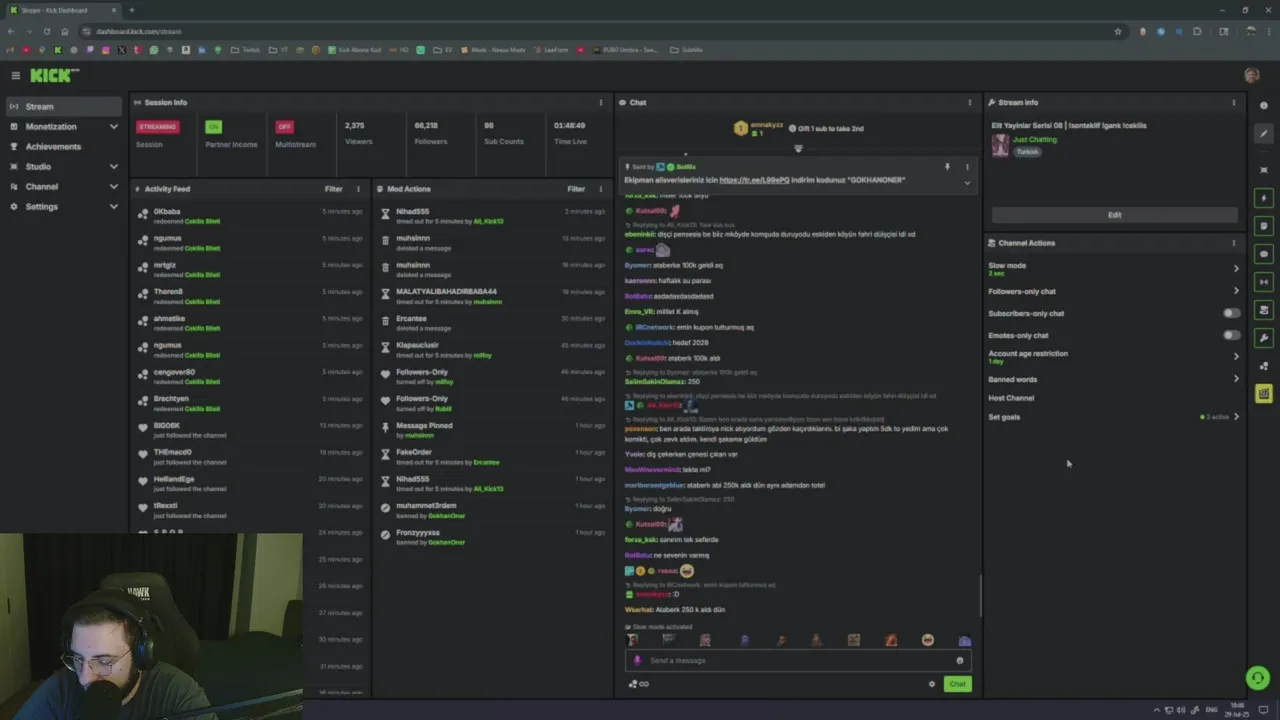
Task: Toggle Emotes-only chat switch
Action: [1231, 335]
